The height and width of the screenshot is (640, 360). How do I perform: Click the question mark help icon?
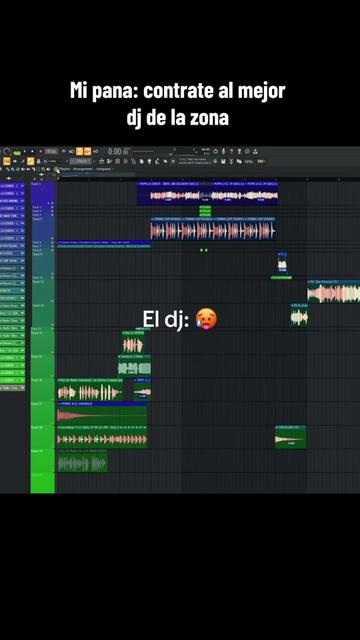[x=231, y=151]
